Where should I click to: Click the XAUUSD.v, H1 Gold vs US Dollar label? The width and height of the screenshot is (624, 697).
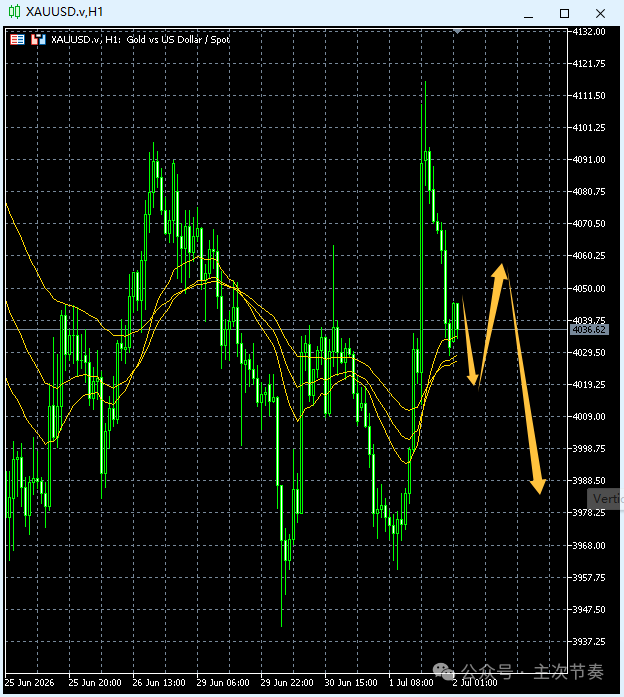tap(140, 40)
